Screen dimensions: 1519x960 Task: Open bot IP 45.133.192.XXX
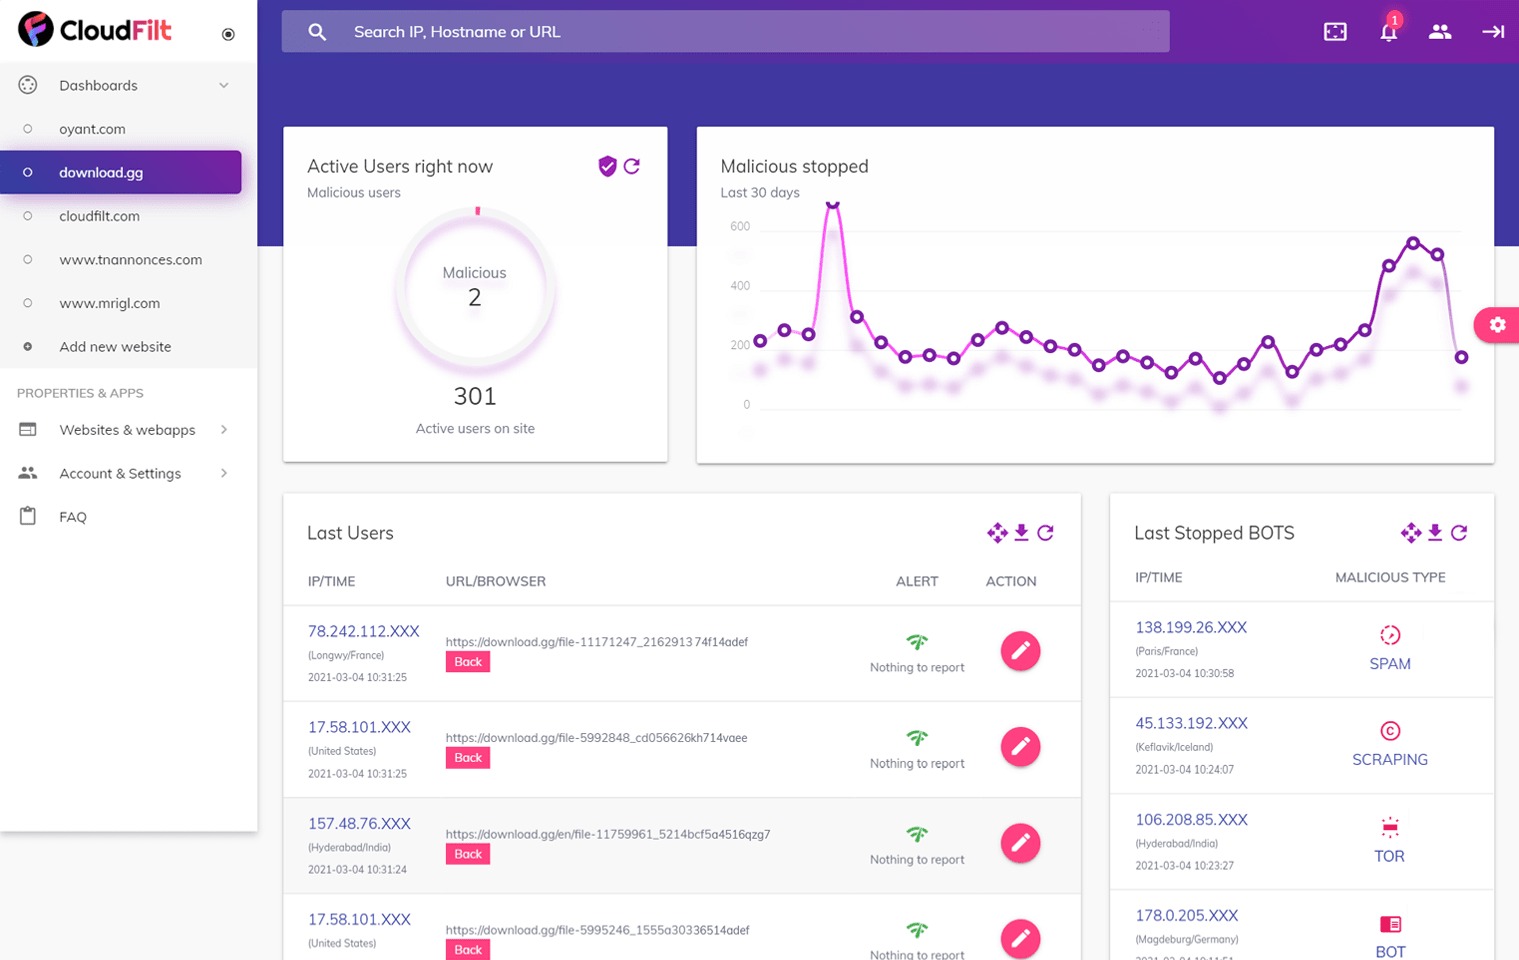[x=1191, y=723]
